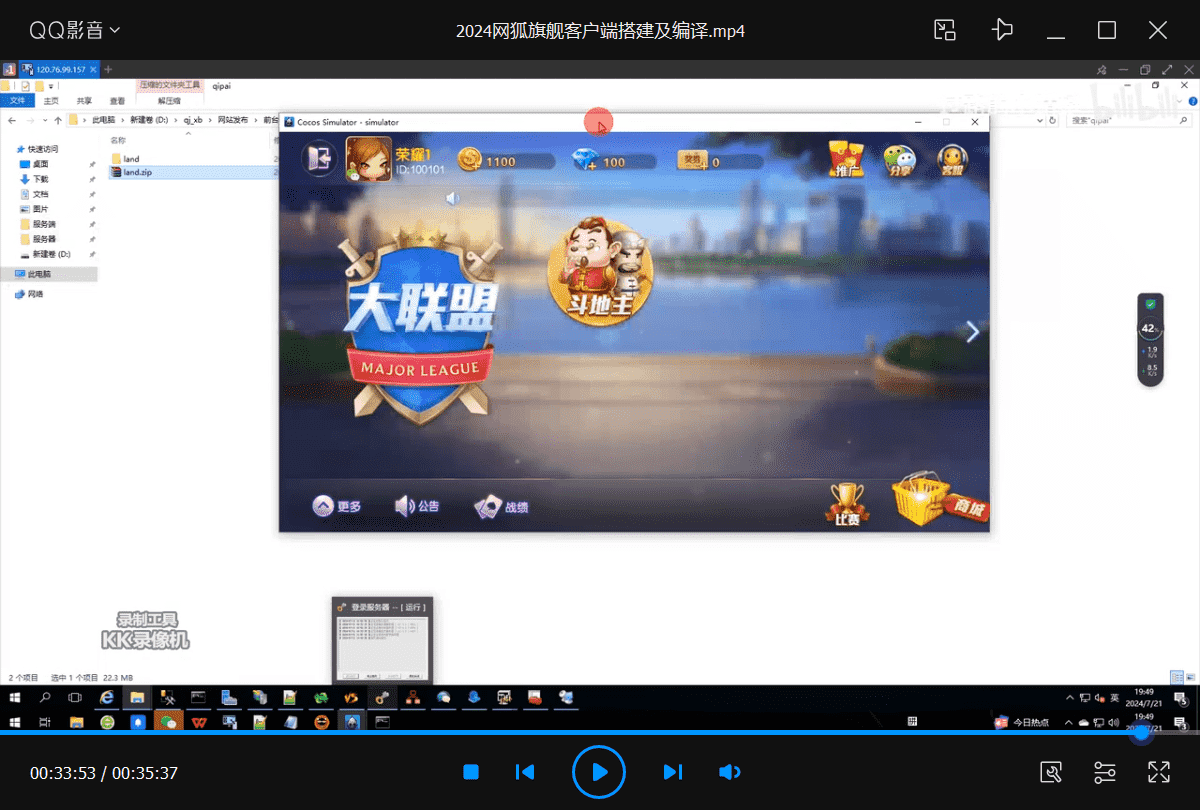Switch to mini player mode icon
This screenshot has width=1200, height=810.
click(x=945, y=30)
